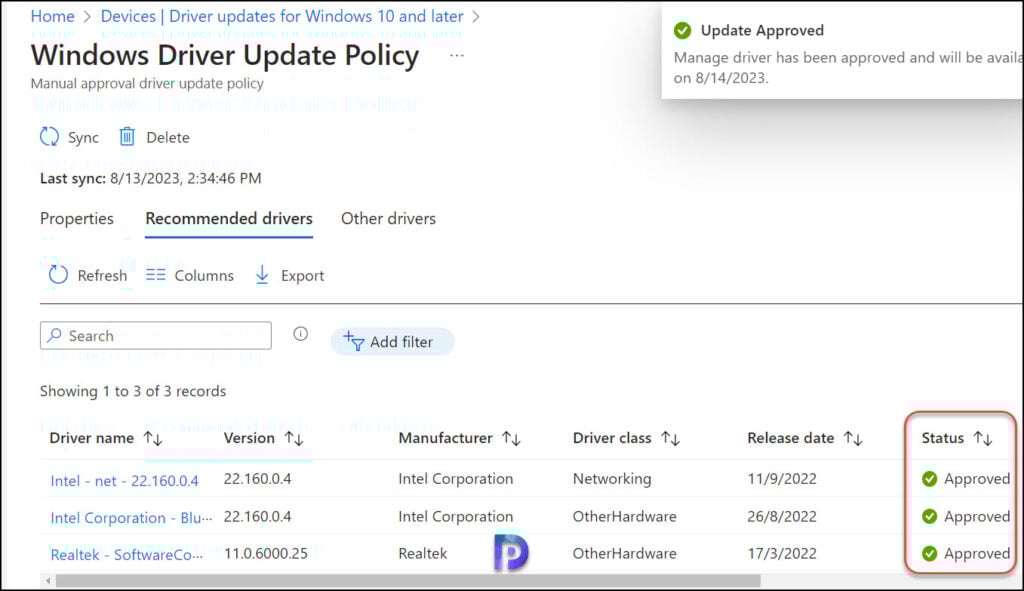Click the 11/9/2022 release date cell
The image size is (1024, 591).
pyautogui.click(x=782, y=479)
